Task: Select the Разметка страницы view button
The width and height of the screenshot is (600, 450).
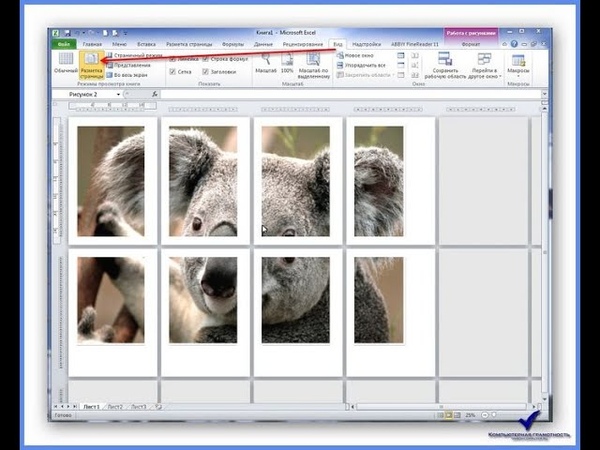Action: (91, 65)
